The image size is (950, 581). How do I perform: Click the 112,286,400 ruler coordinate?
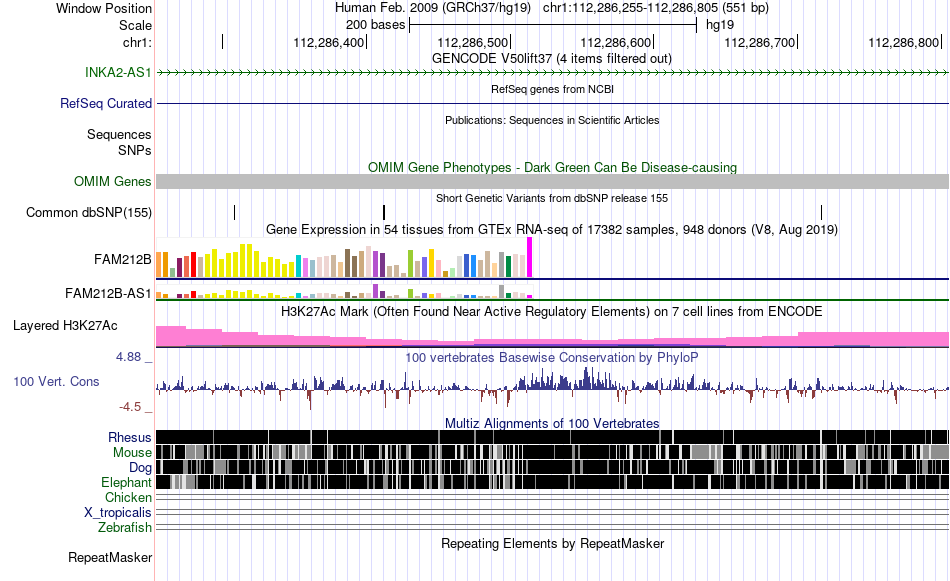[x=329, y=42]
